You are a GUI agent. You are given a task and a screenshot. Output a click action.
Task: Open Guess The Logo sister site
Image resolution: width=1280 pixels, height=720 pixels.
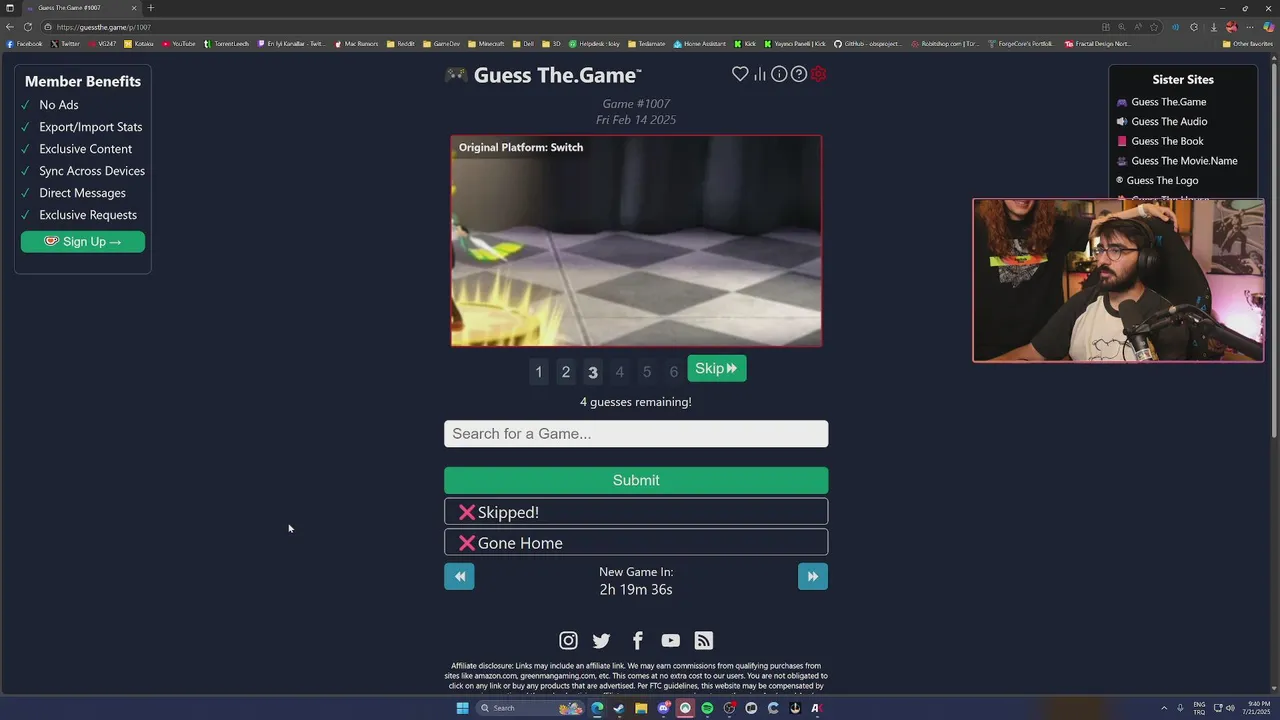[x=1162, y=181]
